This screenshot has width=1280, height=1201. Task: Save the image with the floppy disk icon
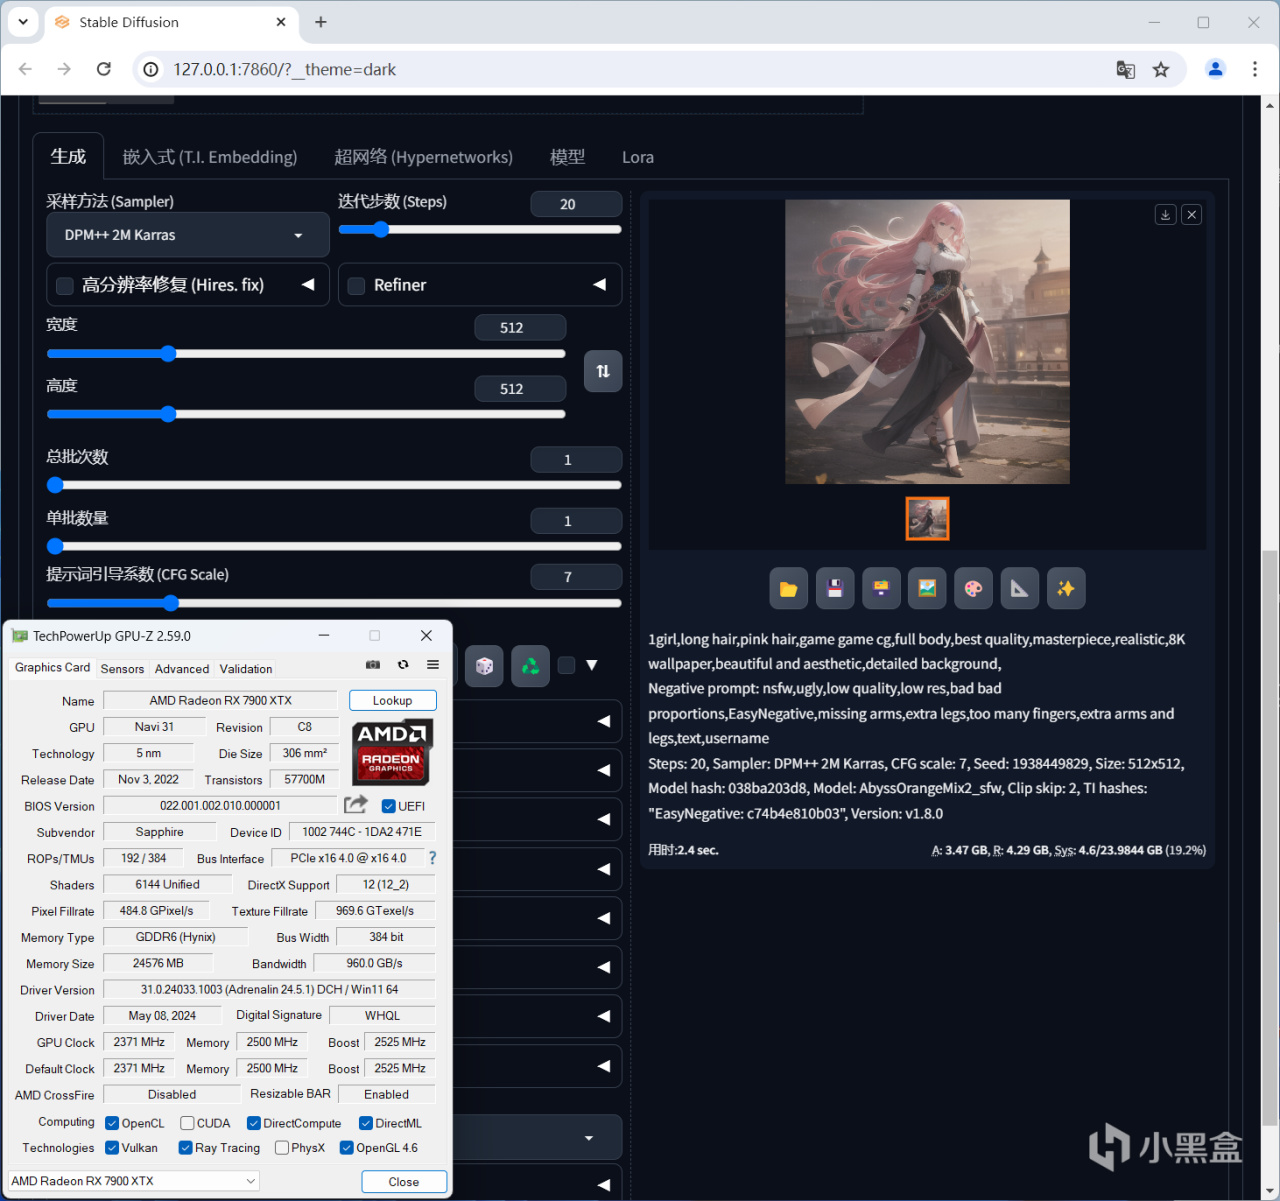(835, 589)
